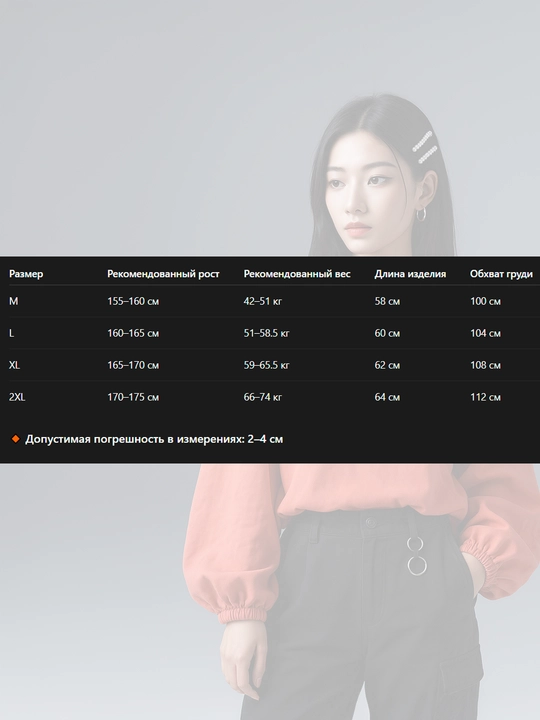This screenshot has height=720, width=540.
Task: Click the Рекомендованный рост column header
Action: click(x=163, y=274)
